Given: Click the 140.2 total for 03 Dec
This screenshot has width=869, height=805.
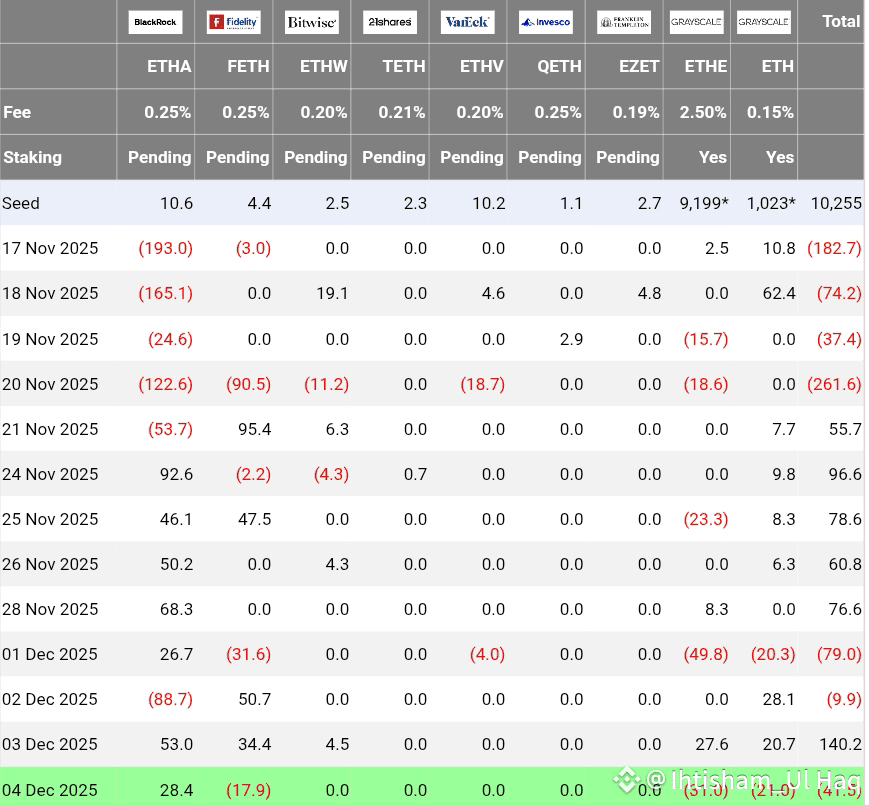Looking at the screenshot, I should pos(841,744).
